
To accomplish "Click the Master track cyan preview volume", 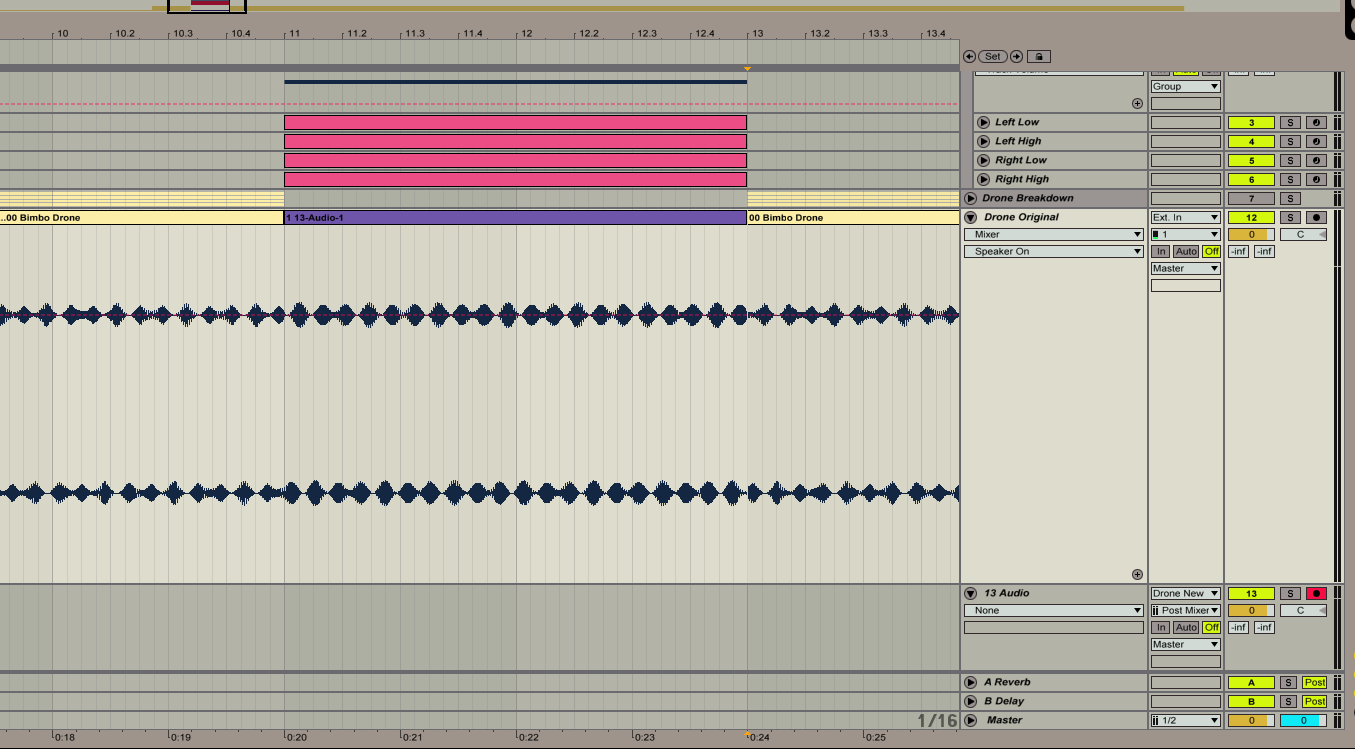I will [x=1303, y=721].
